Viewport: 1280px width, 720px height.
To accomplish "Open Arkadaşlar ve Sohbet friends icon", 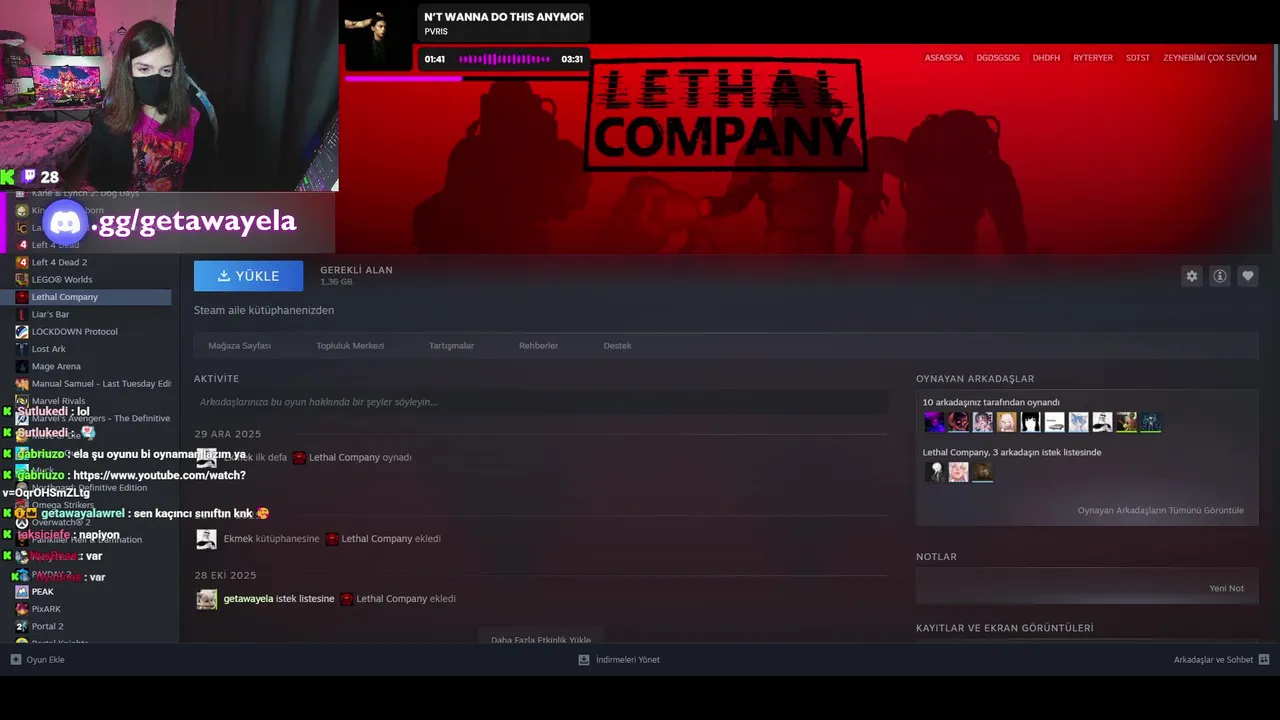I will [x=1264, y=660].
